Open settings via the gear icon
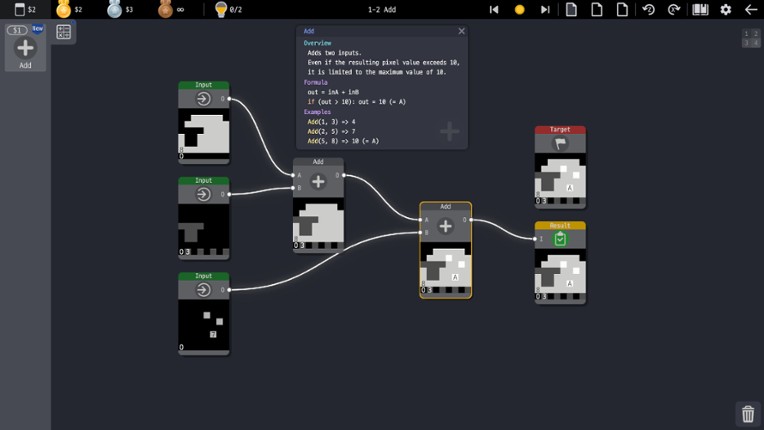This screenshot has width=764, height=430. tap(726, 9)
